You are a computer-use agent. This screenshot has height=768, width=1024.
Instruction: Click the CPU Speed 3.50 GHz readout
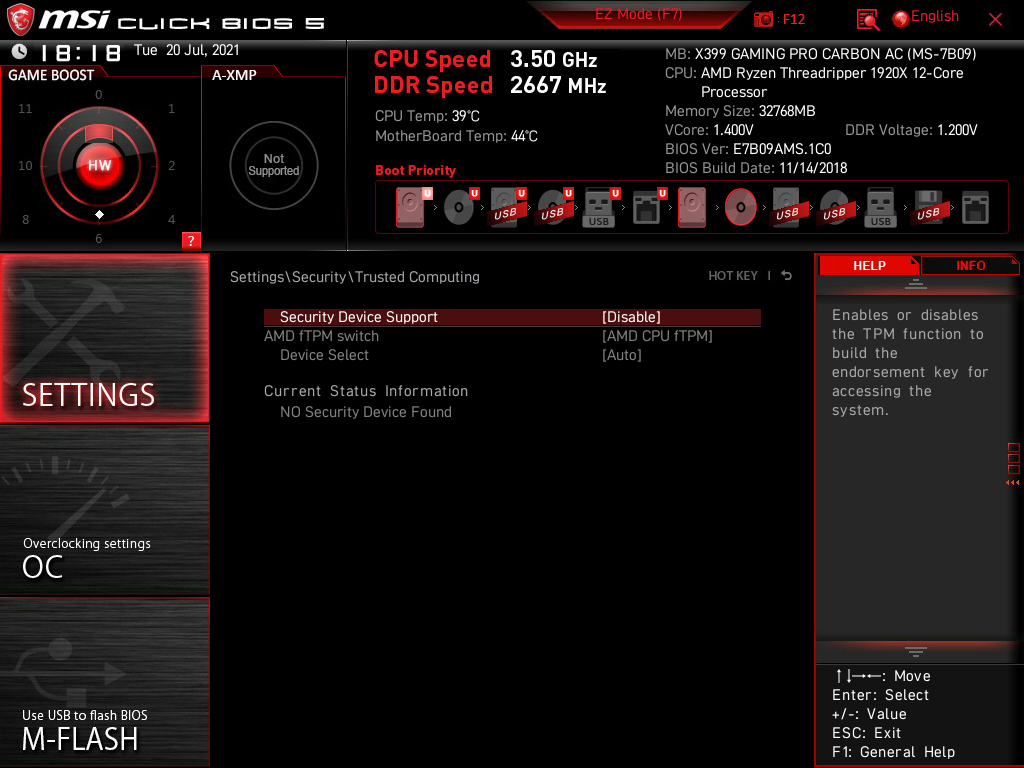(x=485, y=59)
